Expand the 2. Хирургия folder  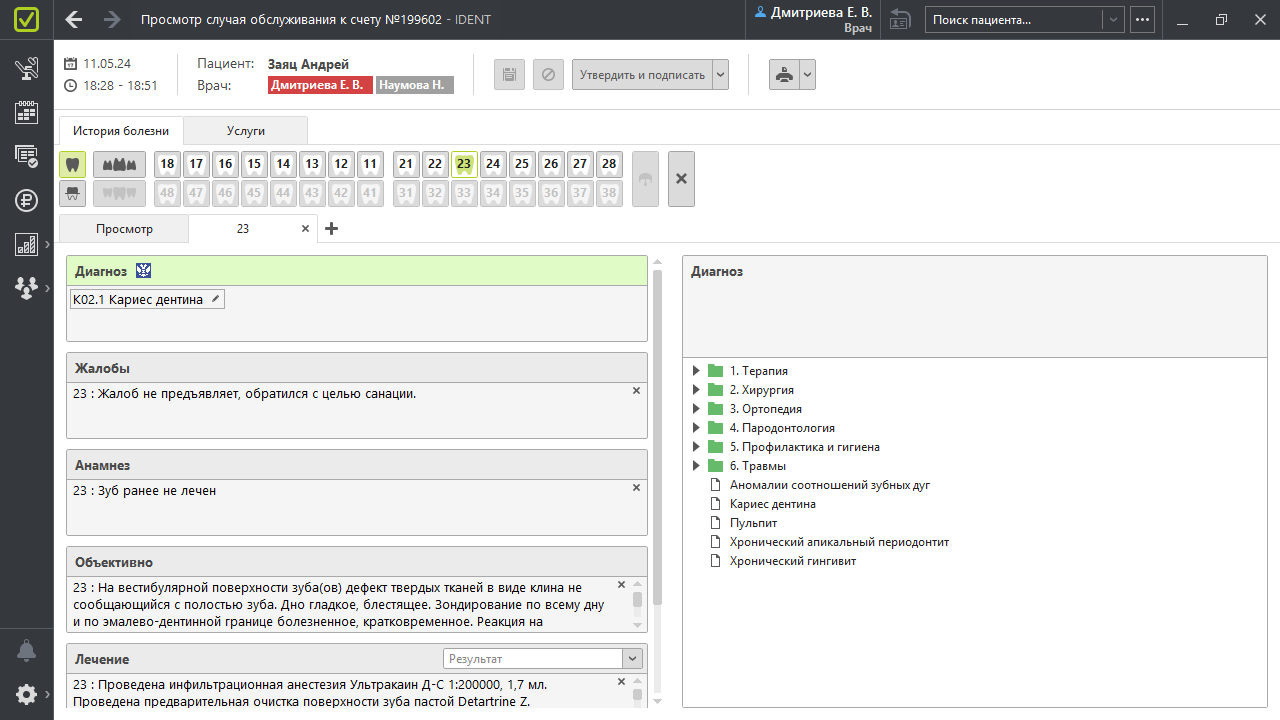pyautogui.click(x=696, y=390)
